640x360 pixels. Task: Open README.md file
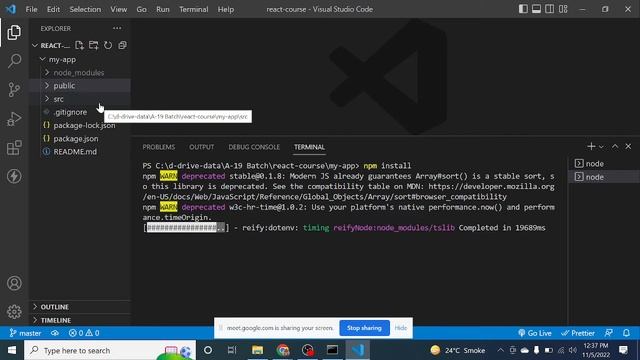(80, 151)
